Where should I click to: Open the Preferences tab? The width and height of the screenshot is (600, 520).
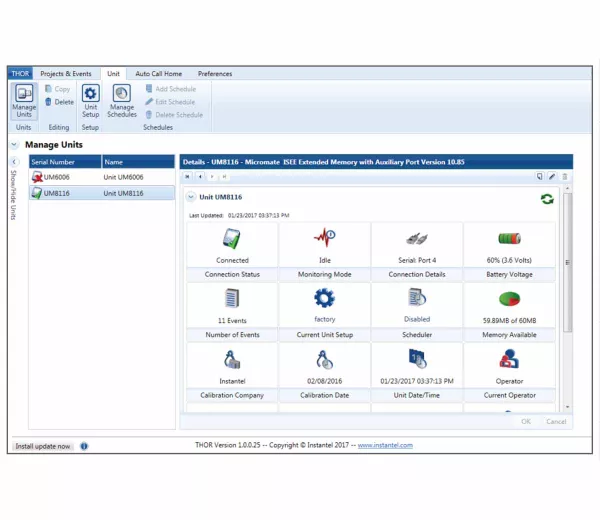(215, 73)
